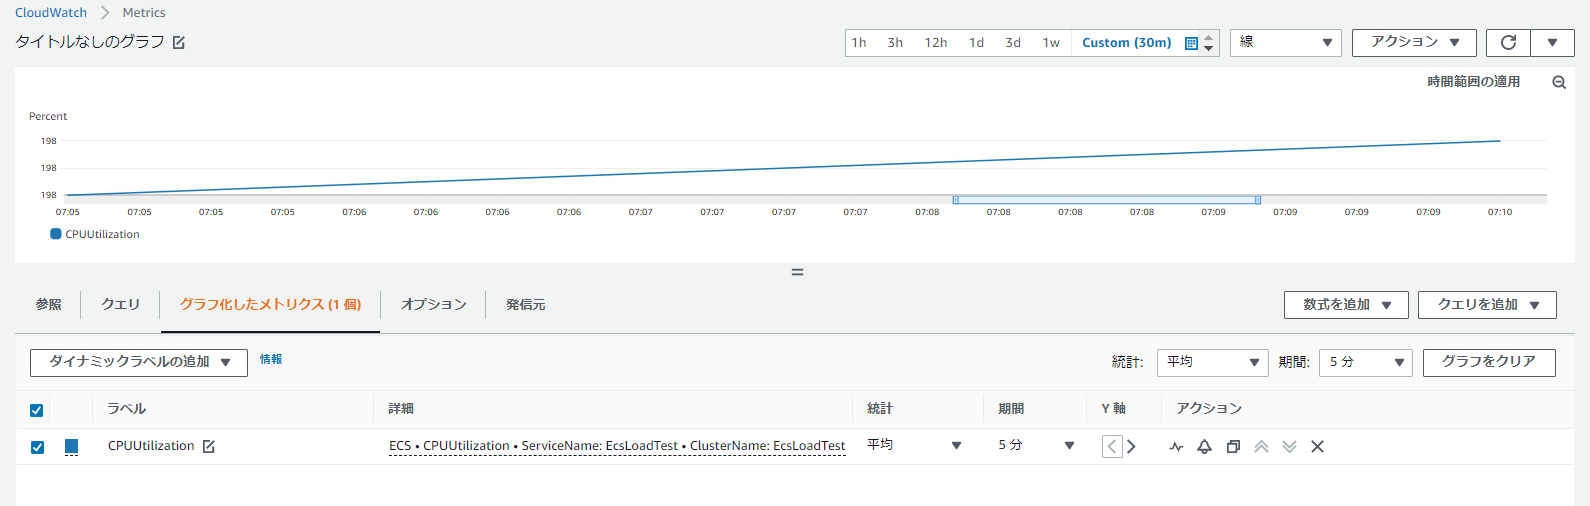Edit the CPUUtilization label with pencil icon
Image resolution: width=1590 pixels, height=506 pixels.
click(x=209, y=447)
